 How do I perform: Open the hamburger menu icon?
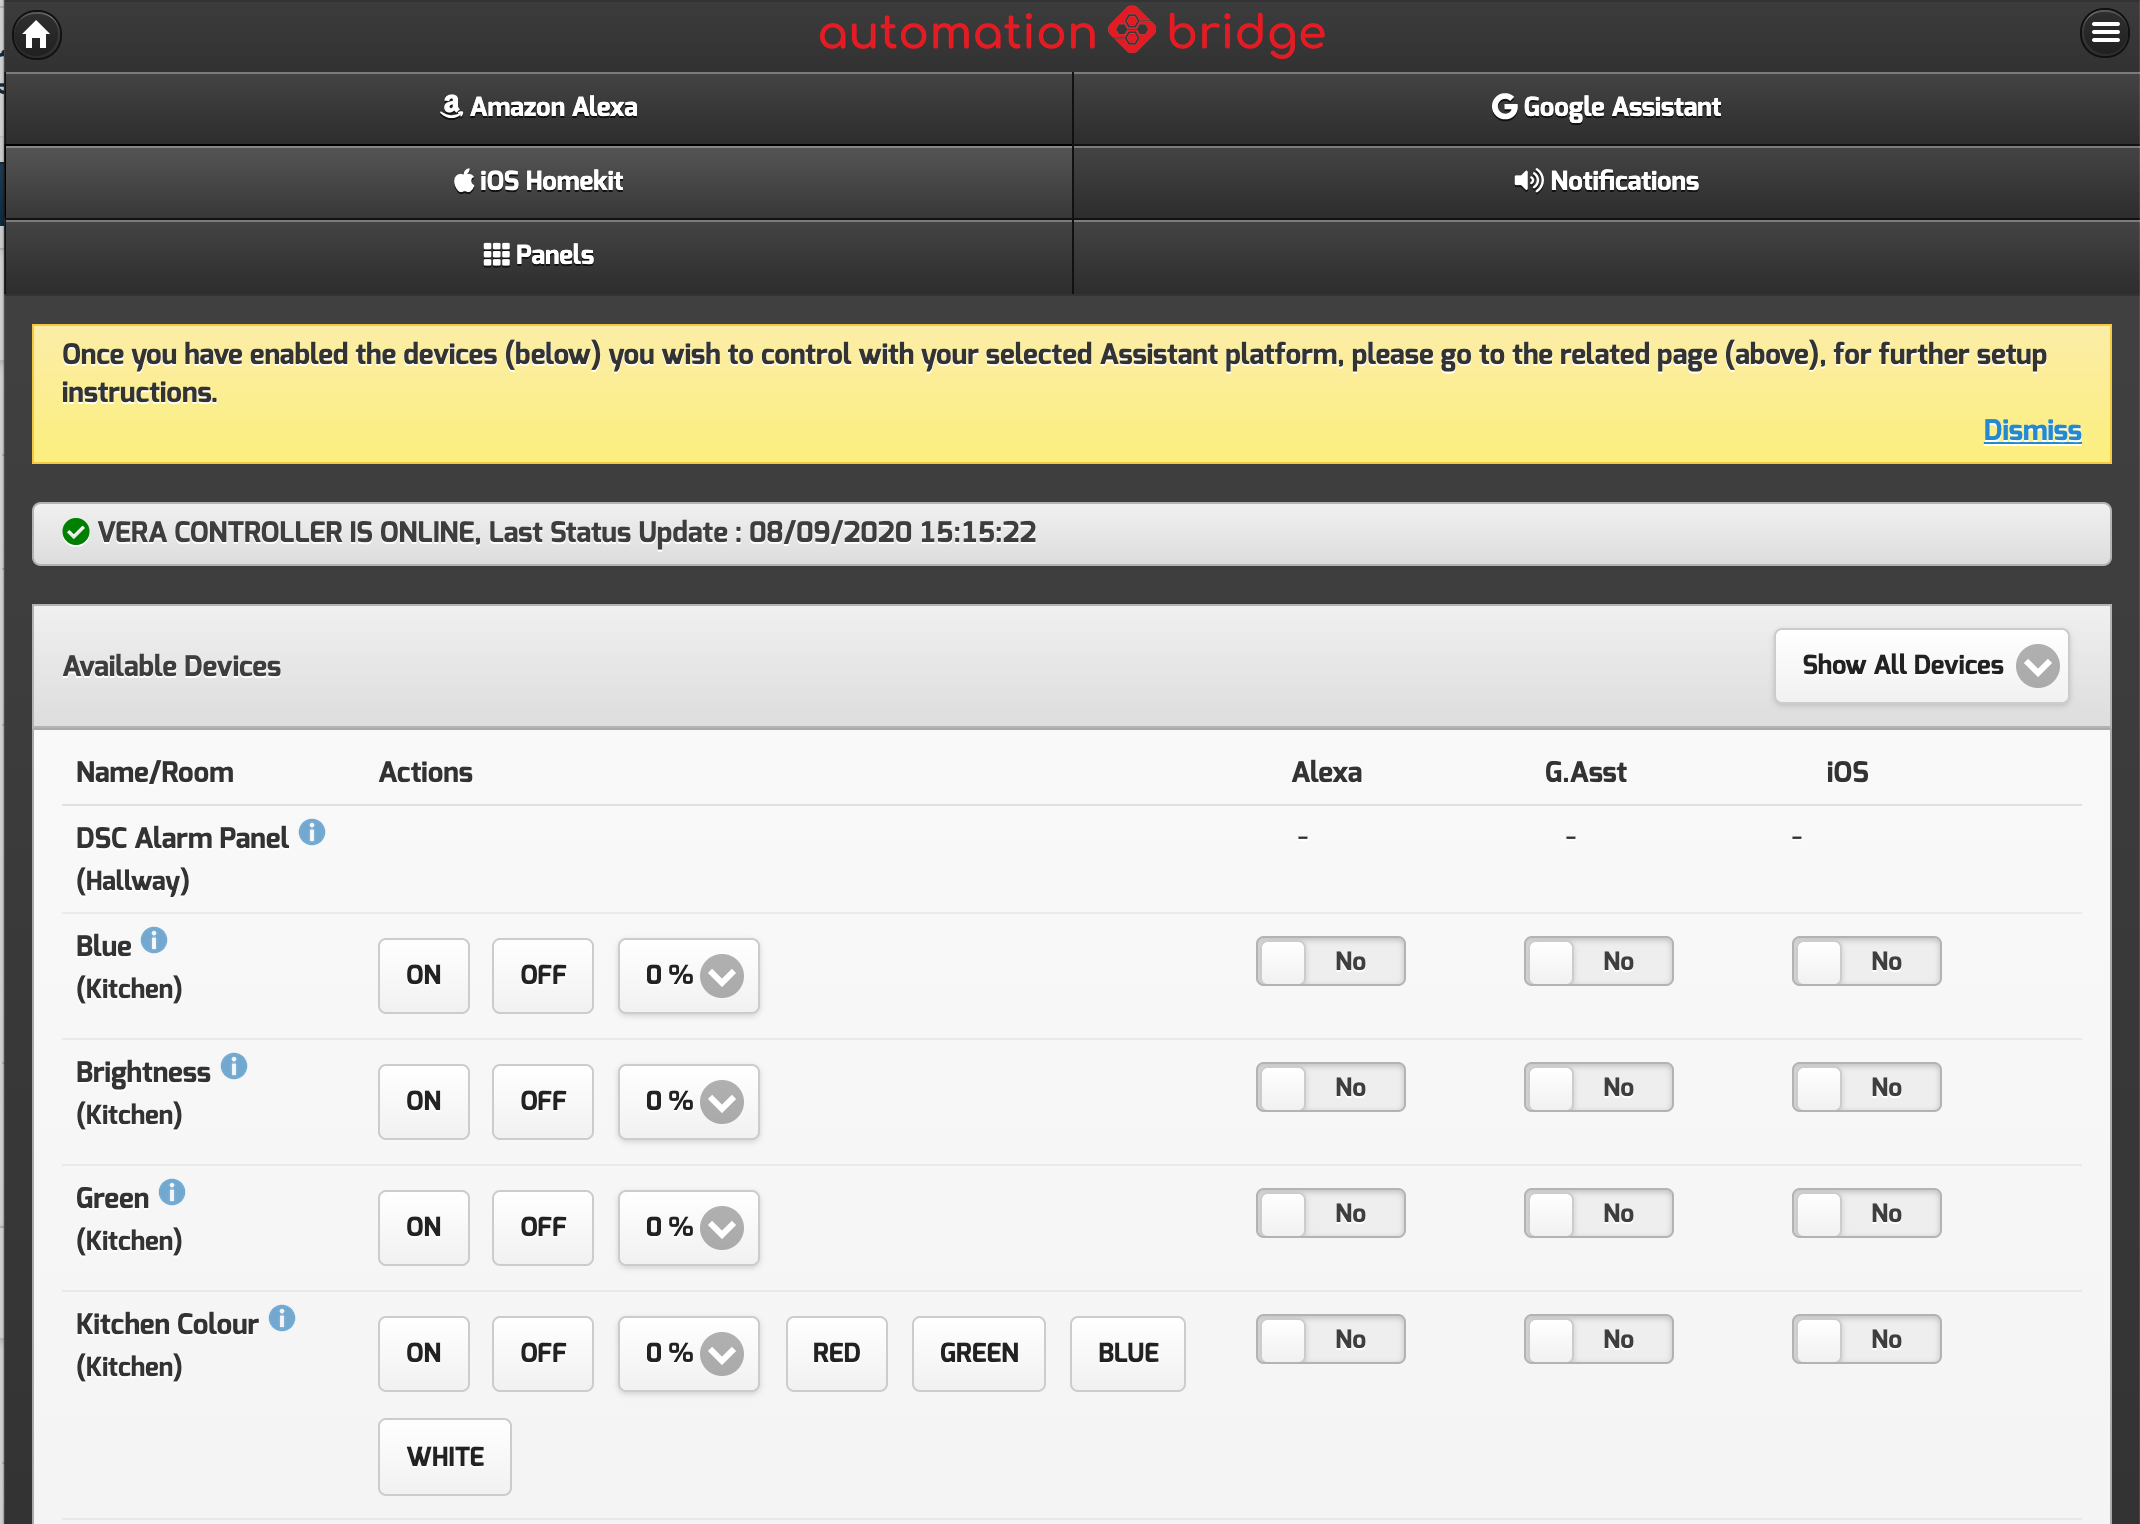click(2104, 33)
